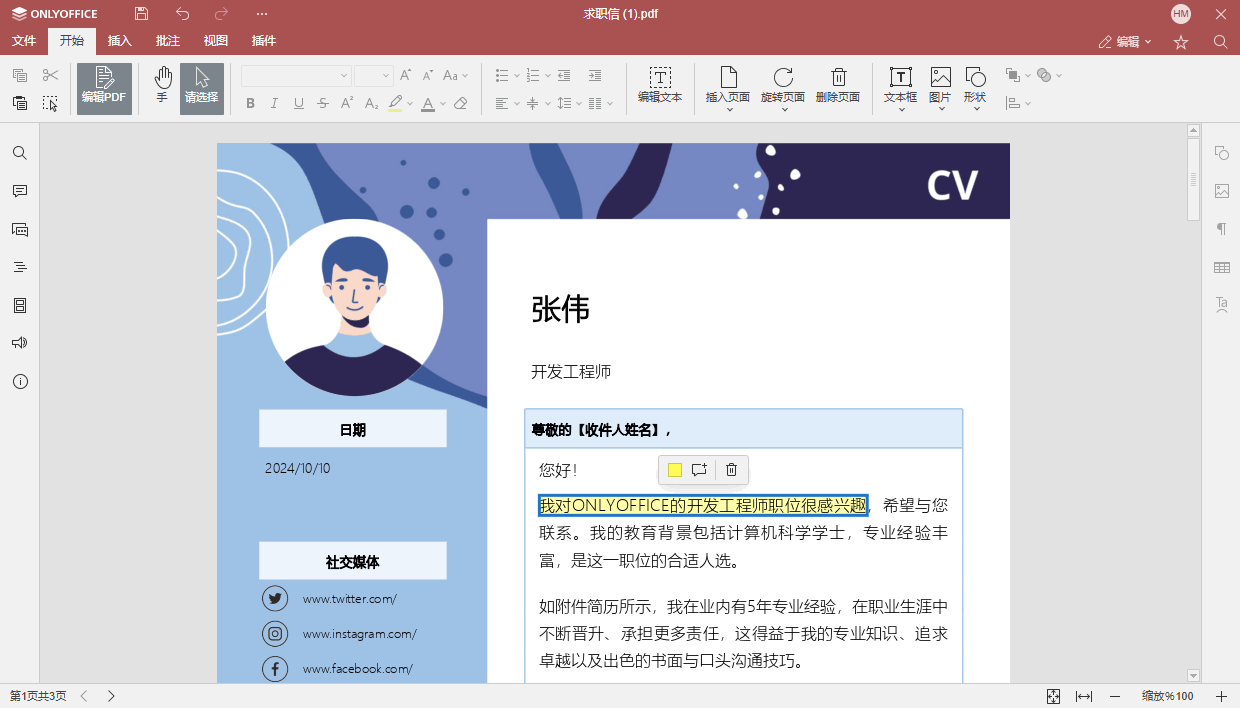The width and height of the screenshot is (1240, 708).
Task: Open Table settings in right sidebar
Action: 1221,267
